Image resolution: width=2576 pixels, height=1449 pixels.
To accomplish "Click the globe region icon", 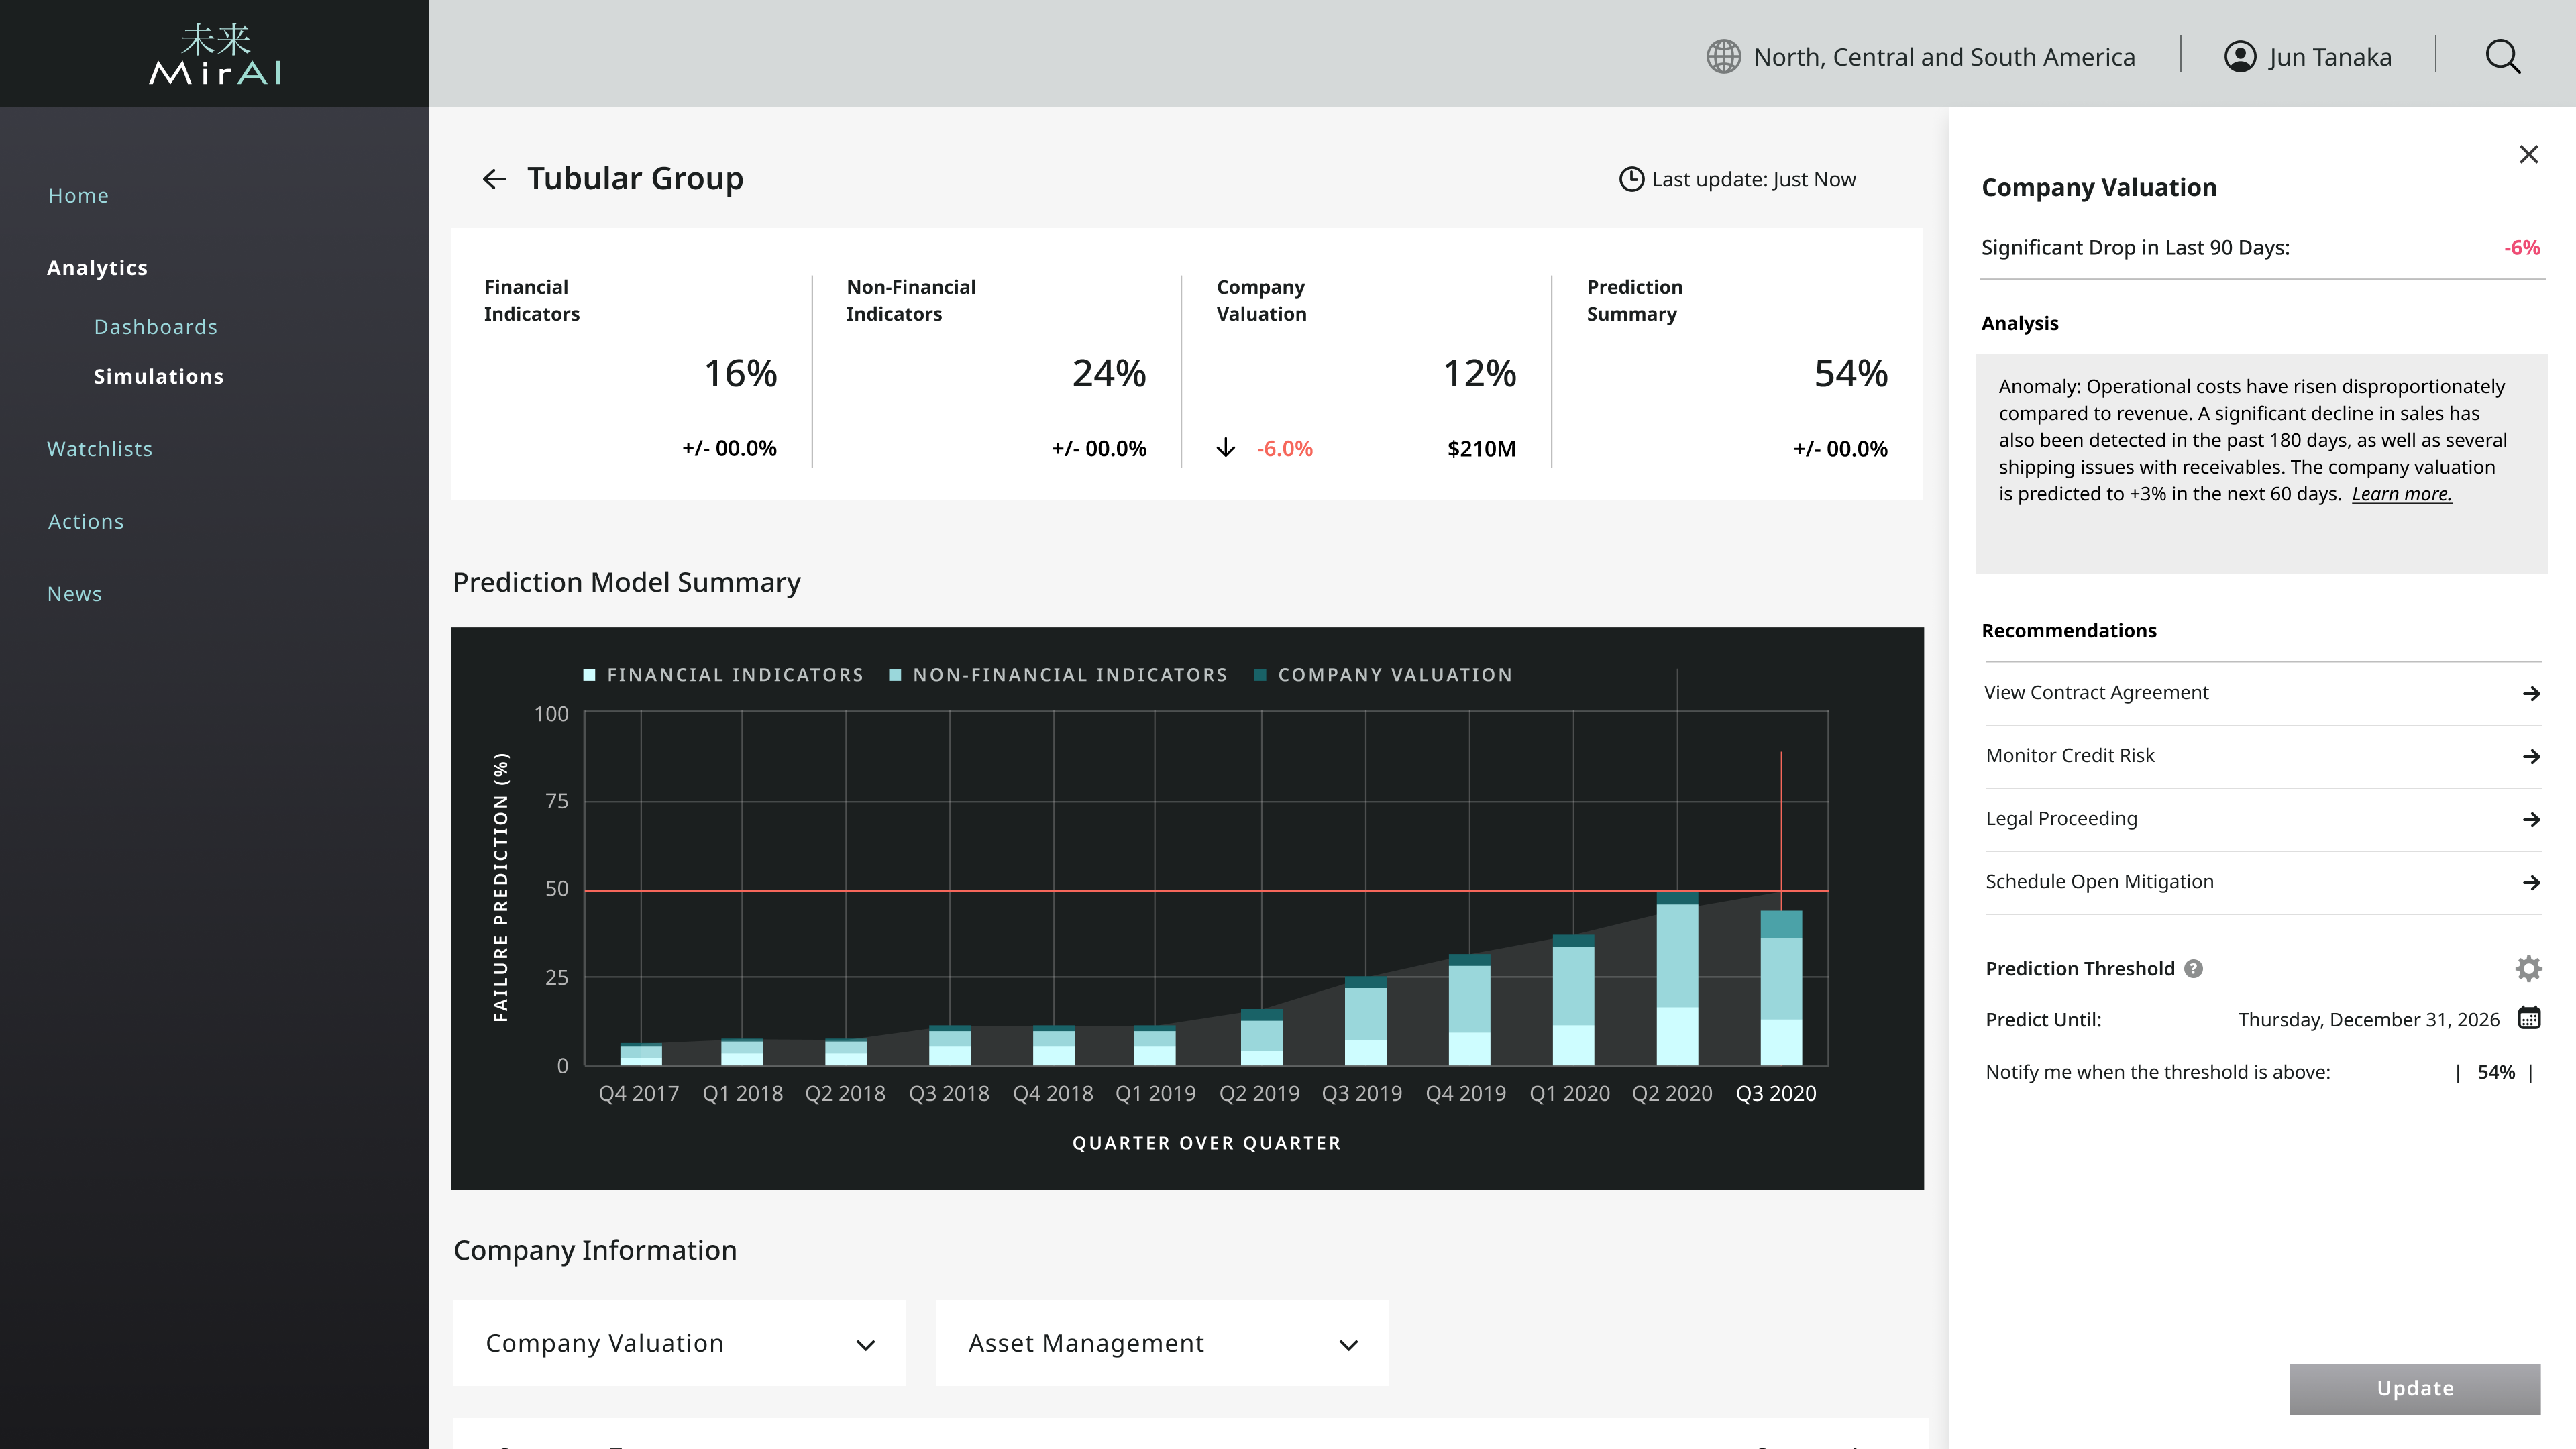I will tap(1723, 57).
